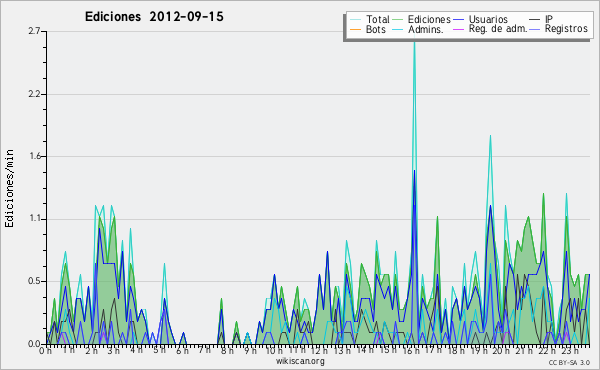Screen dimensions: 600x370
Task: Click the '23 h' x-axis tick label
Action: (569, 351)
